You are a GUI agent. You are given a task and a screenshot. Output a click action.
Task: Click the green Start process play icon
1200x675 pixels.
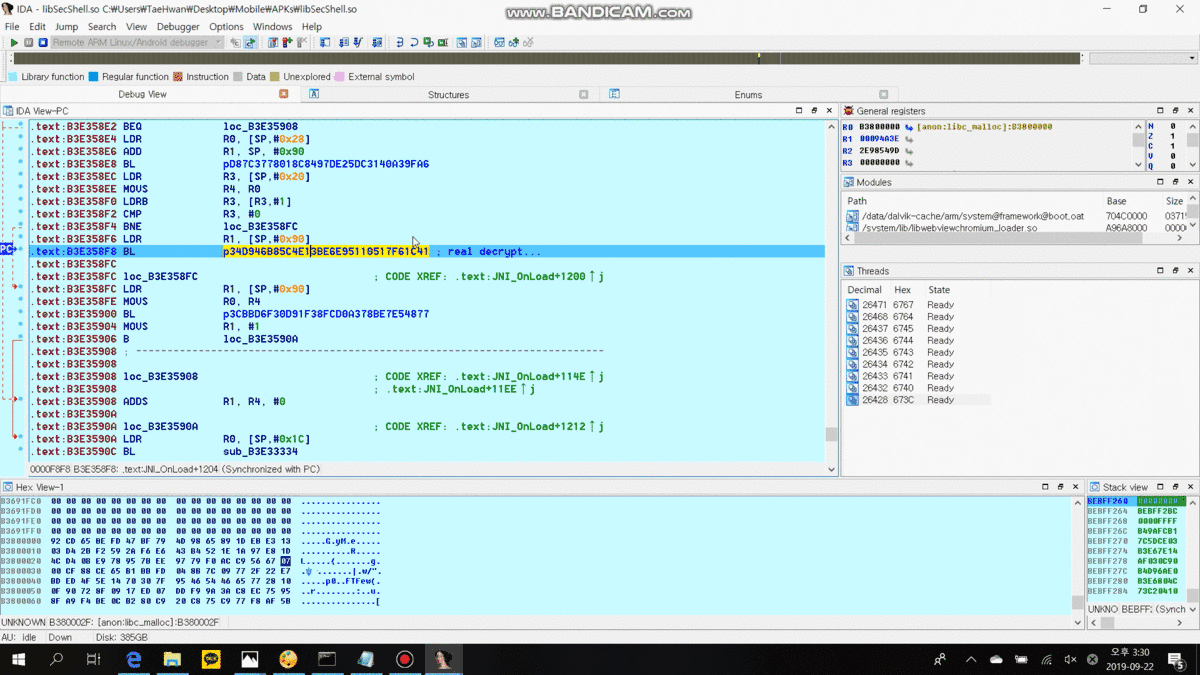click(14, 43)
